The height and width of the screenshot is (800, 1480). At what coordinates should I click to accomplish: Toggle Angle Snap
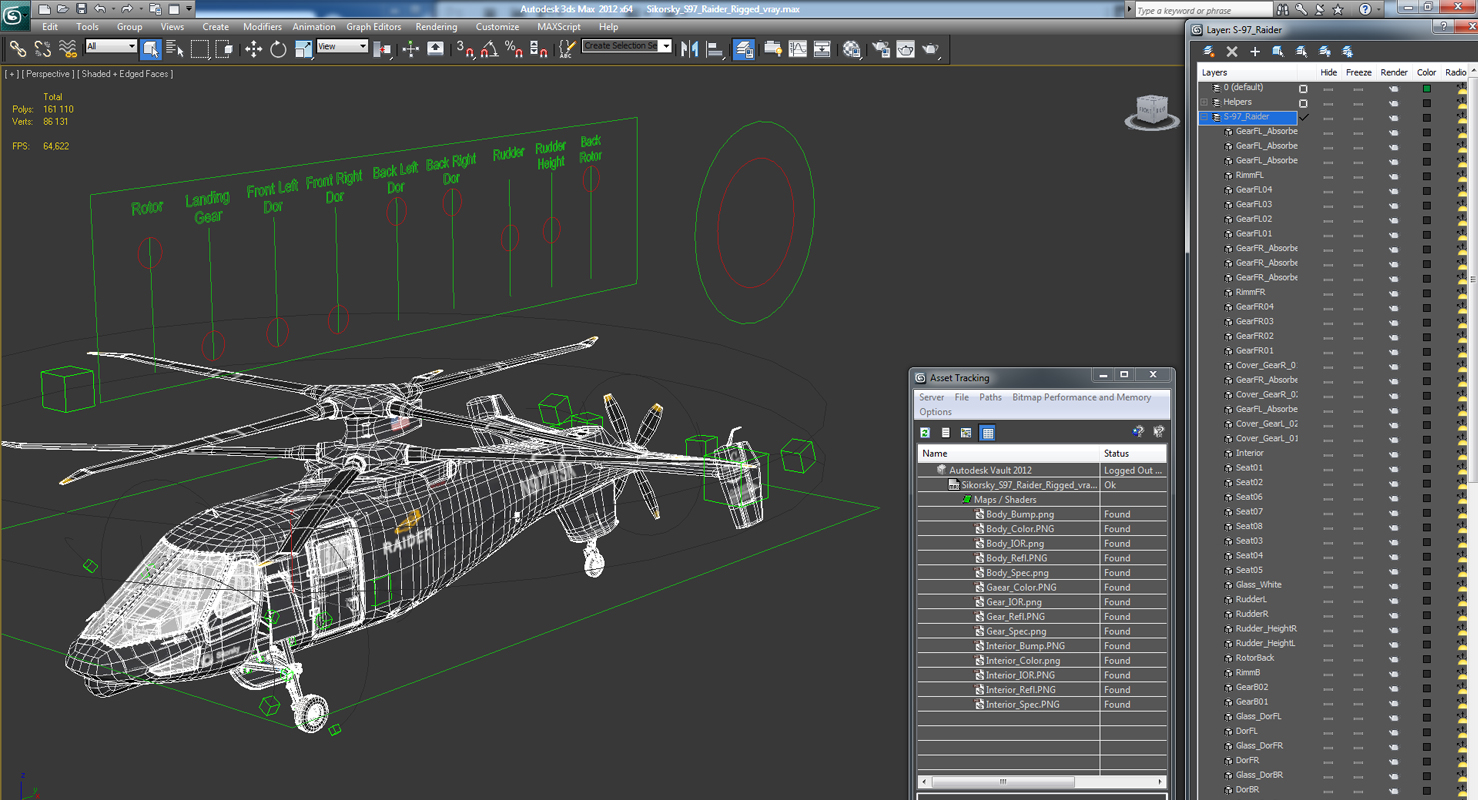489,48
